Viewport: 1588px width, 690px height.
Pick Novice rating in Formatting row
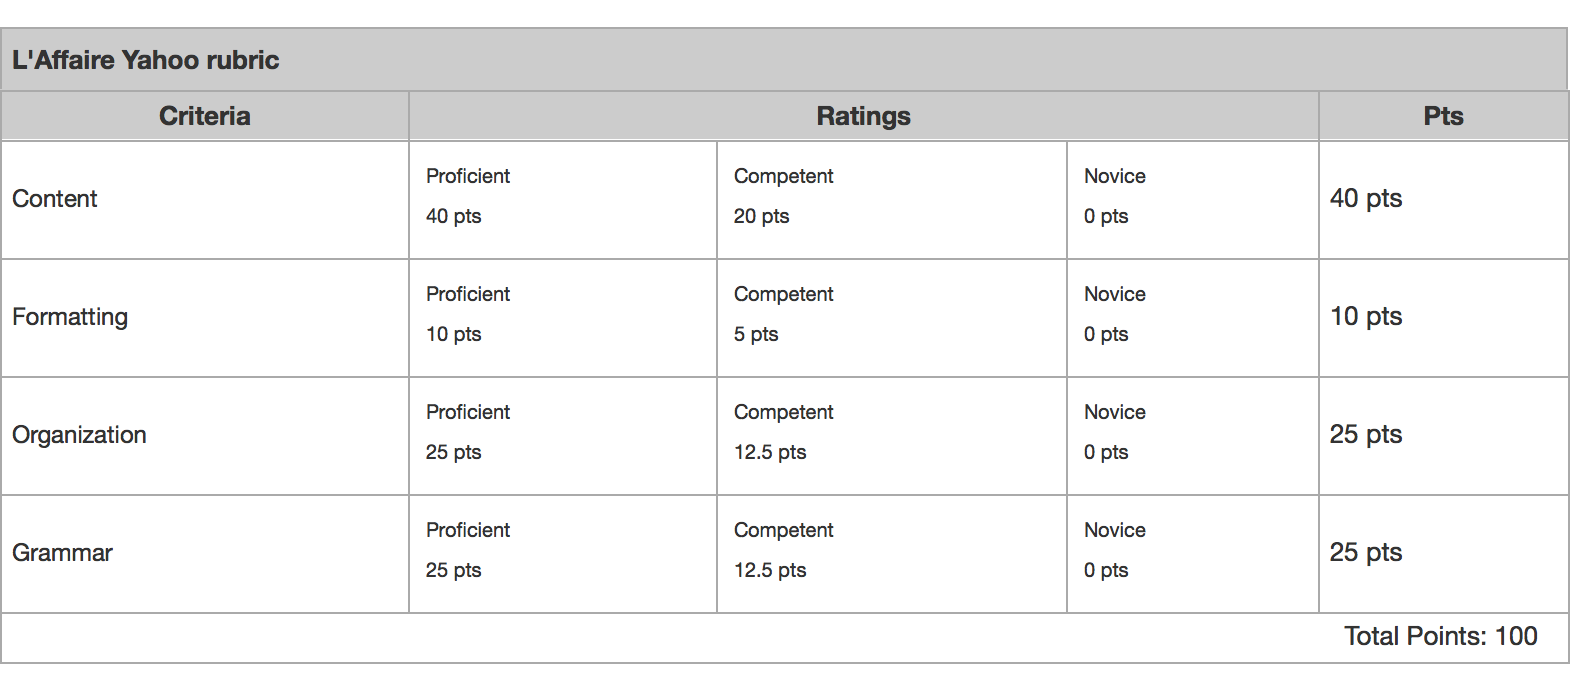(1192, 316)
